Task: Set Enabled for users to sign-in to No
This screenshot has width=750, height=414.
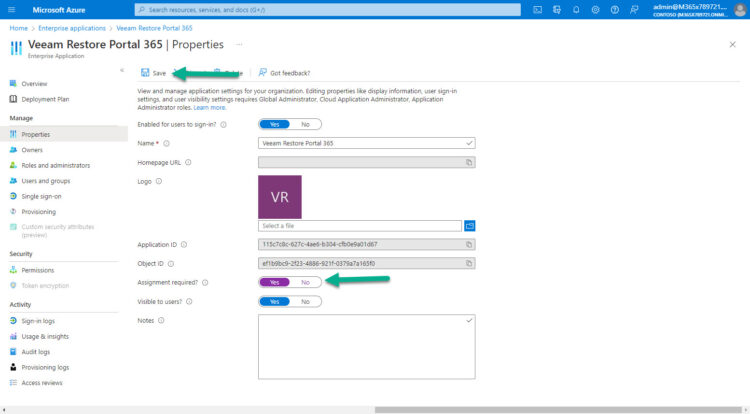Action: (305, 124)
